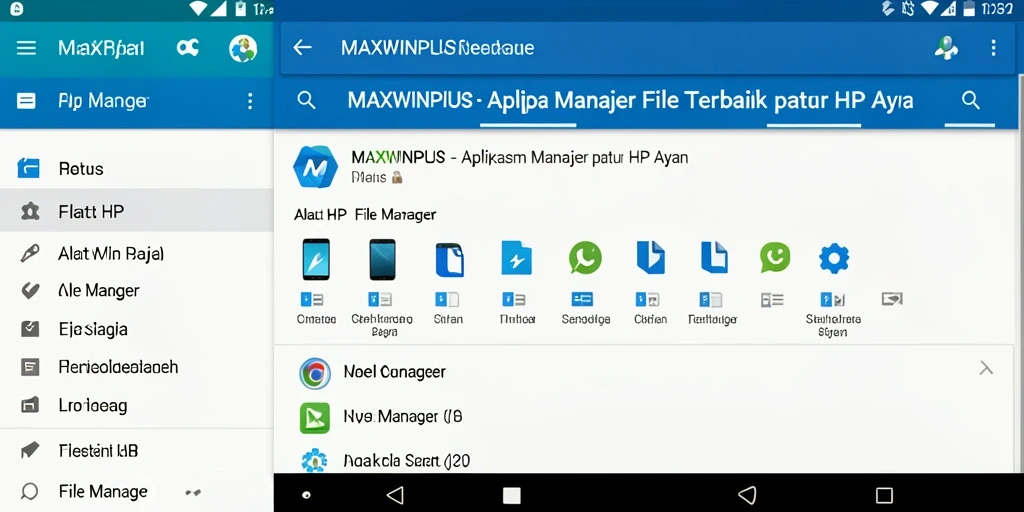
Task: Open the Satan file icon
Action: coord(449,259)
